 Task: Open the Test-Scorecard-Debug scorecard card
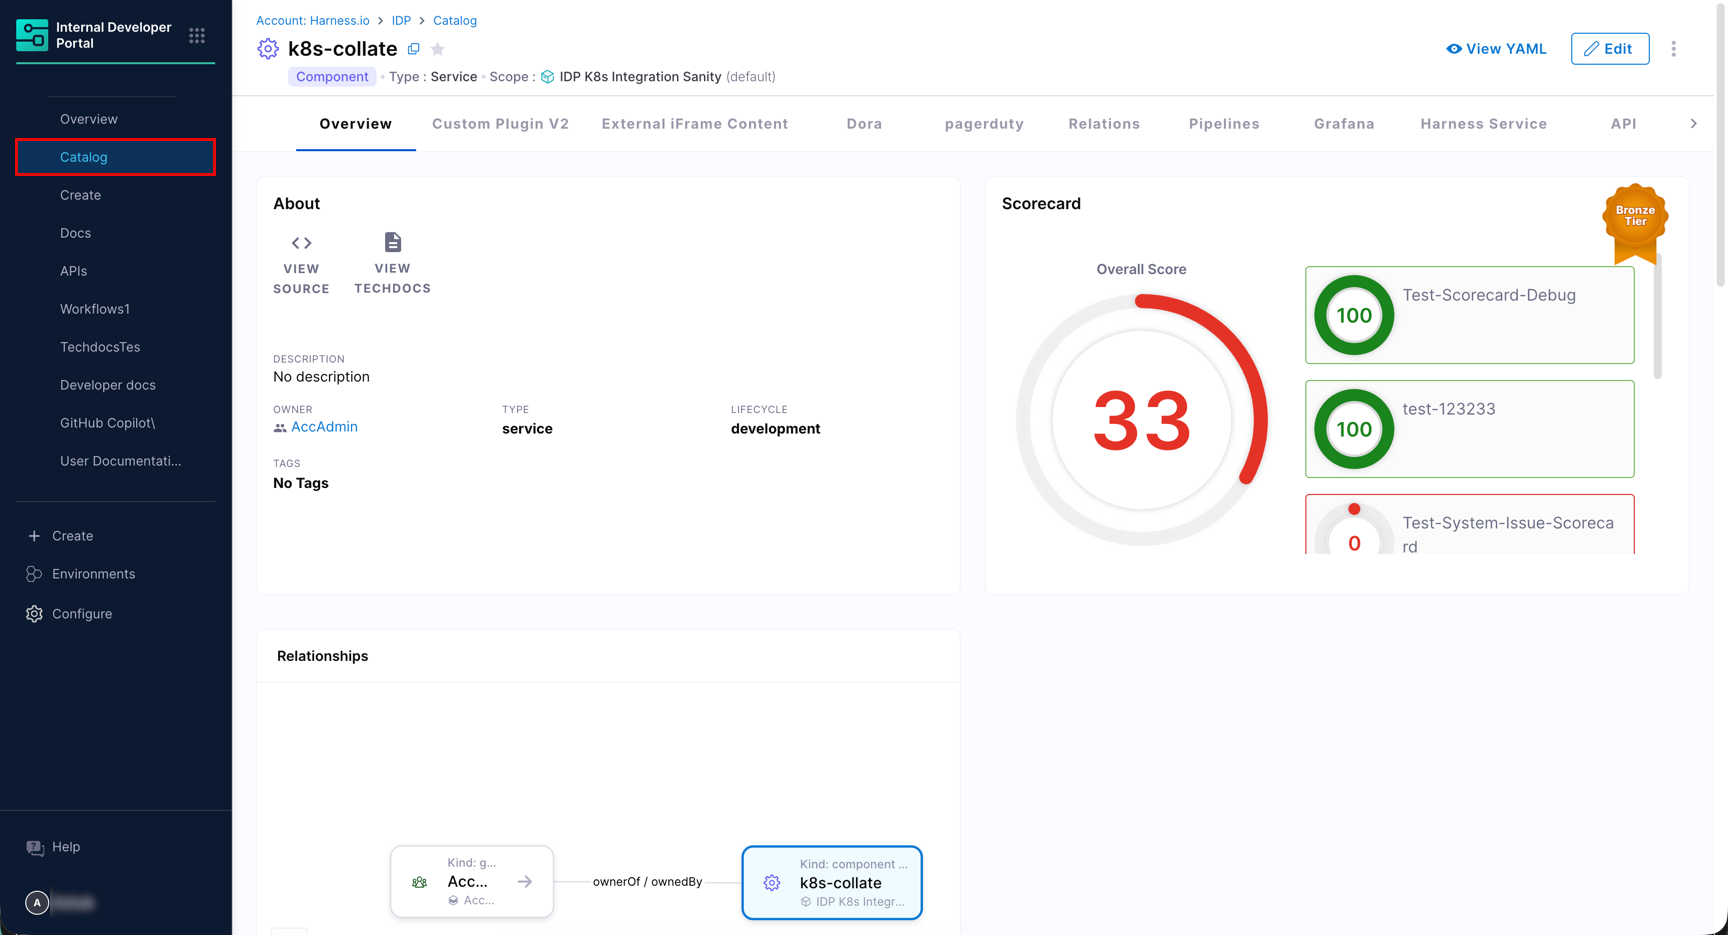[1469, 315]
